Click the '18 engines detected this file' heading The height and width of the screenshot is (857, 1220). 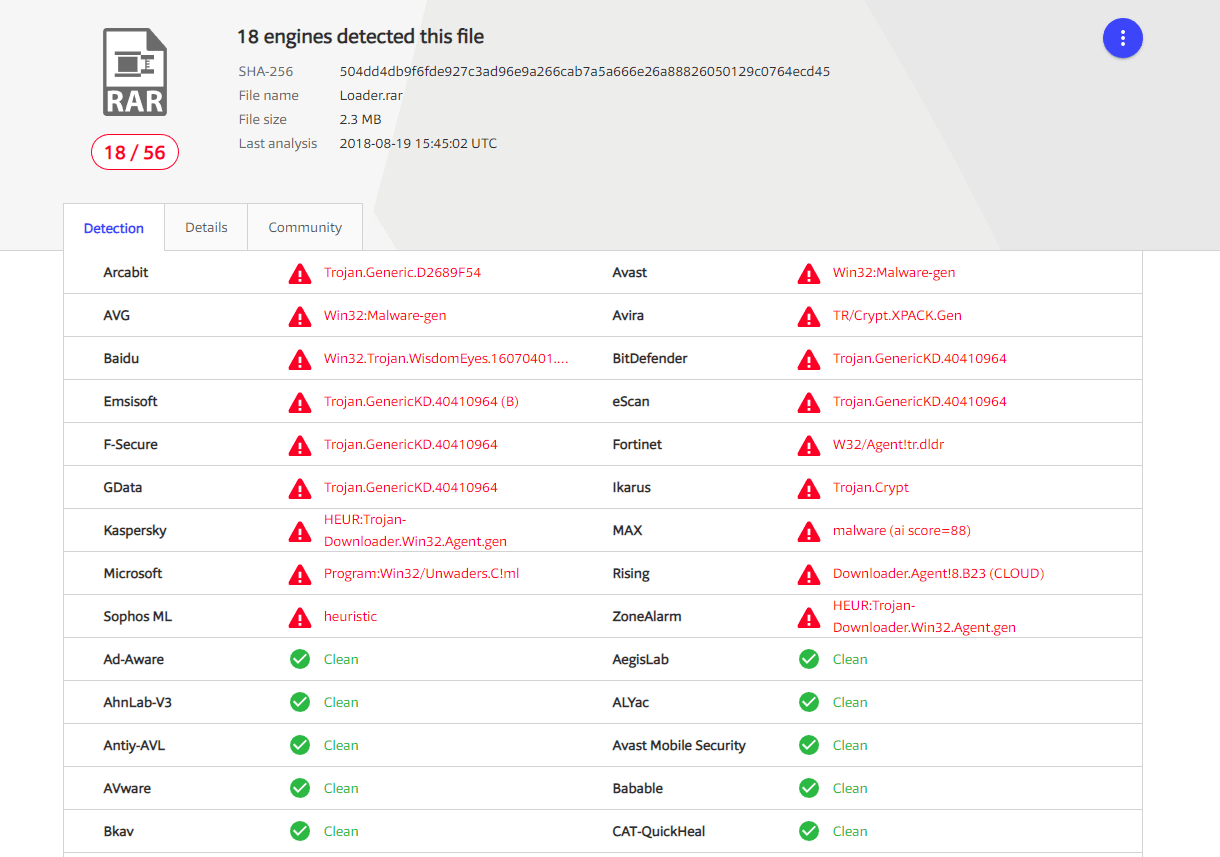(360, 37)
